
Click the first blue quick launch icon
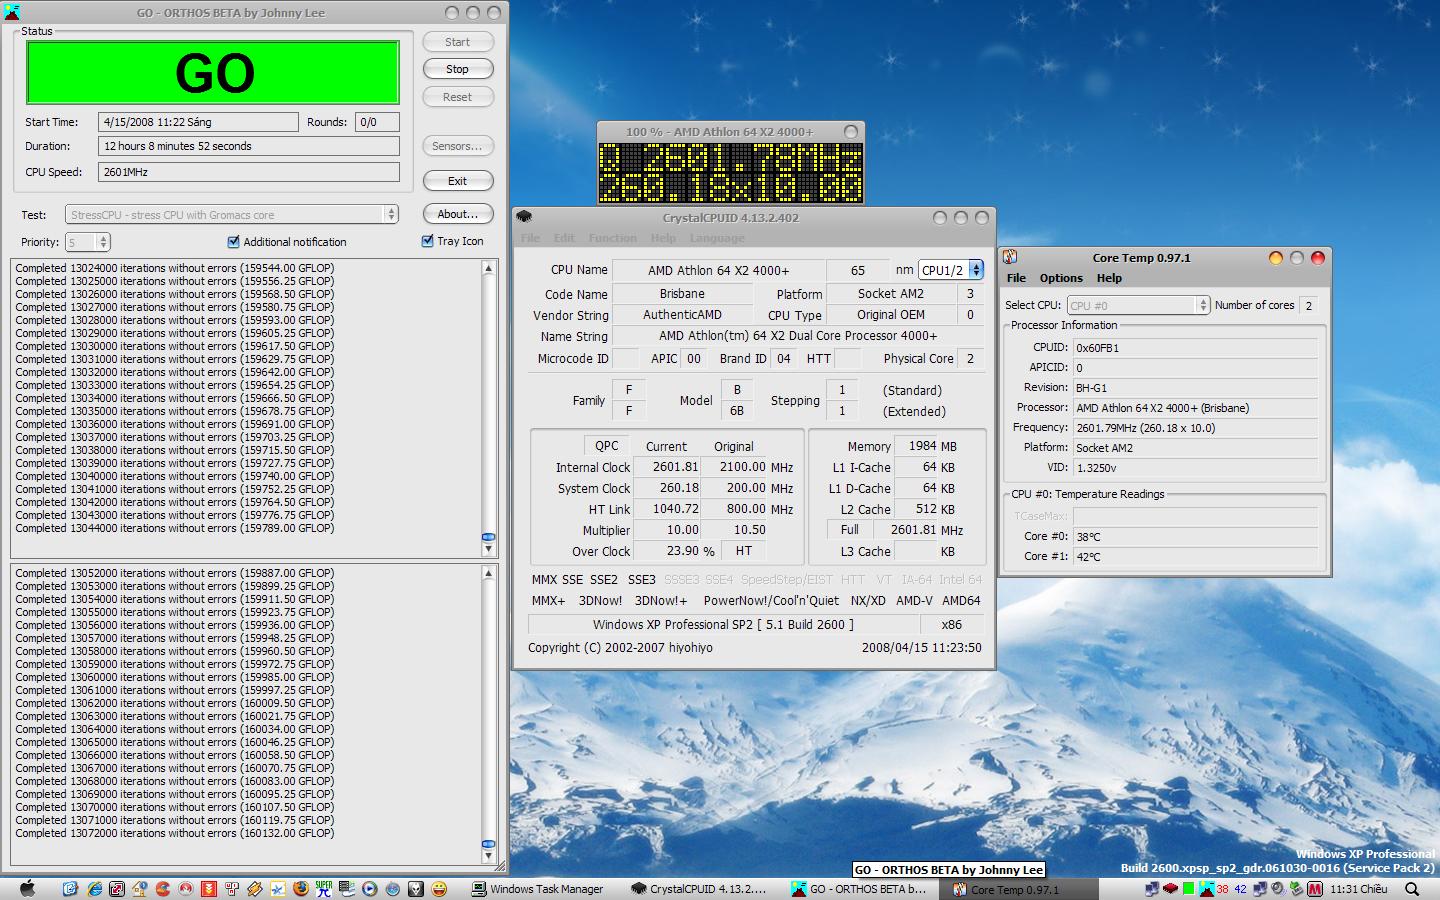tap(70, 889)
